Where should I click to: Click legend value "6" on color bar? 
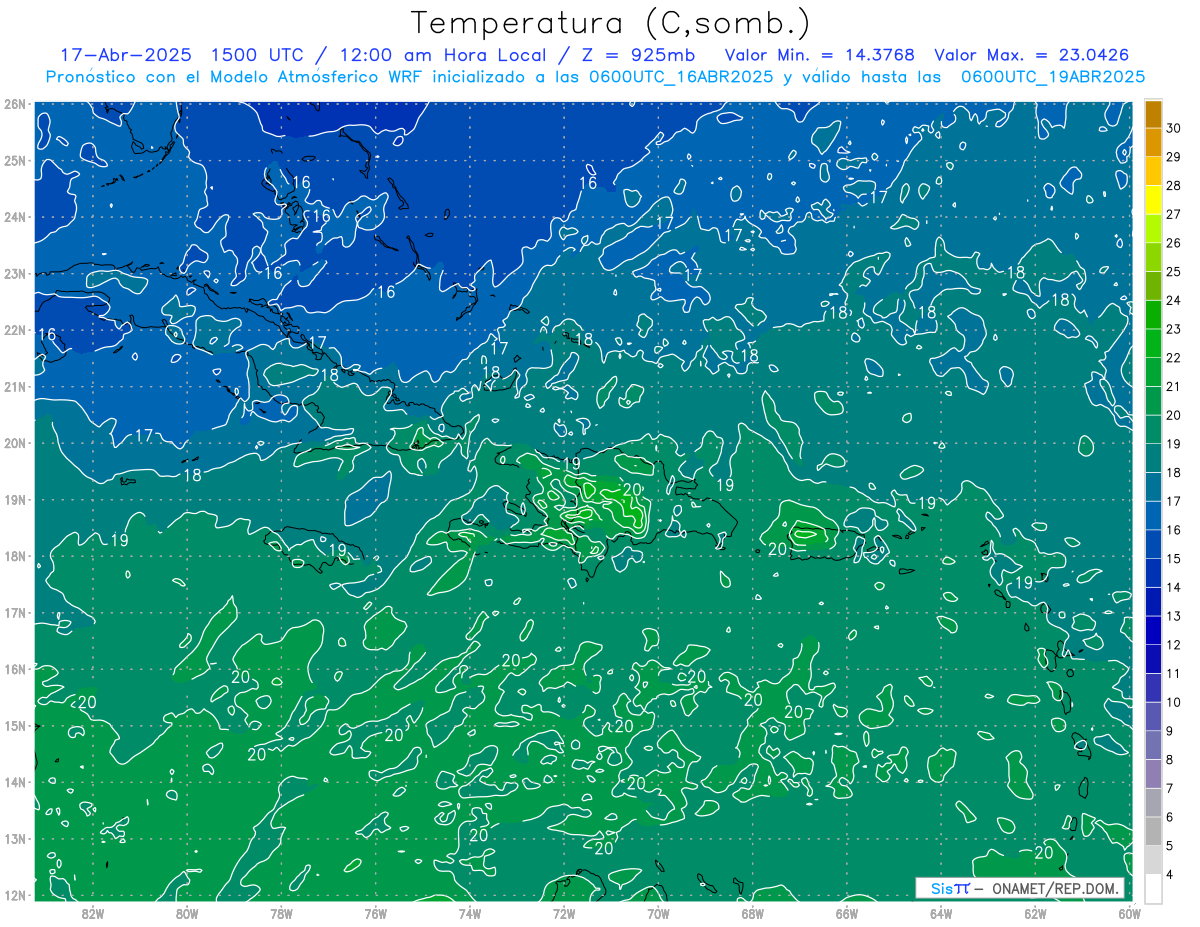coord(1171,817)
